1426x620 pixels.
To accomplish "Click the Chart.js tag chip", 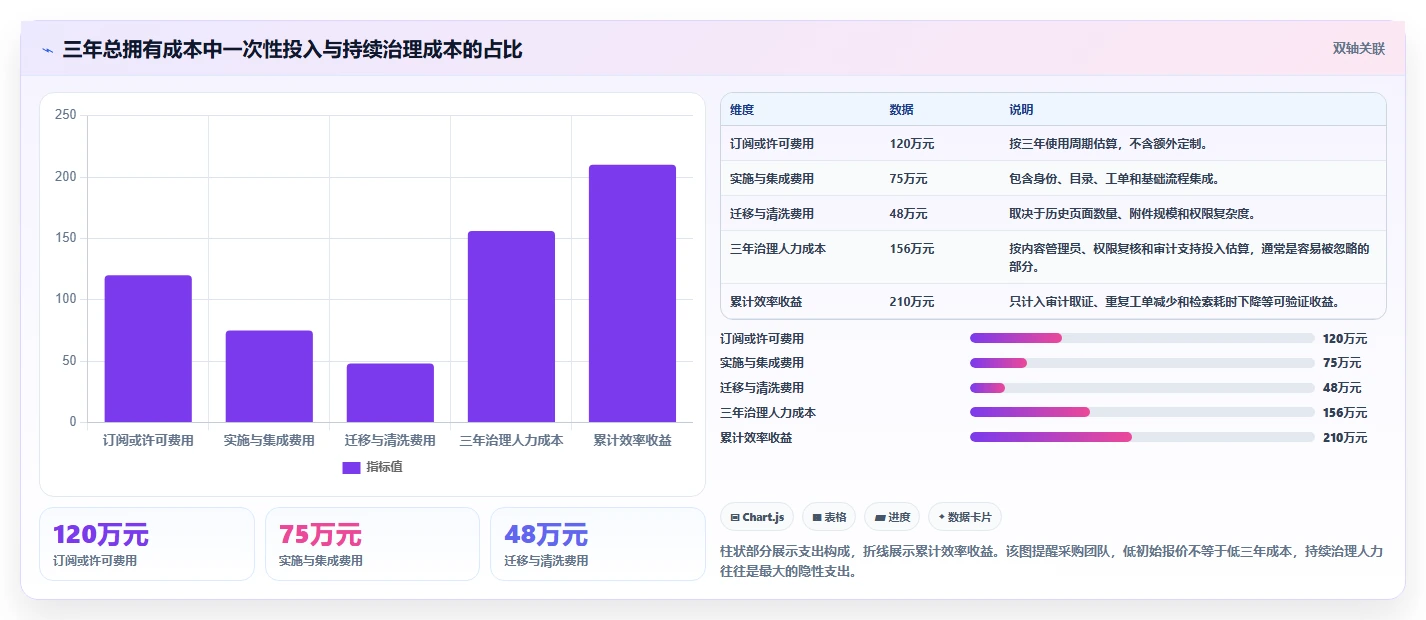I will [x=759, y=517].
